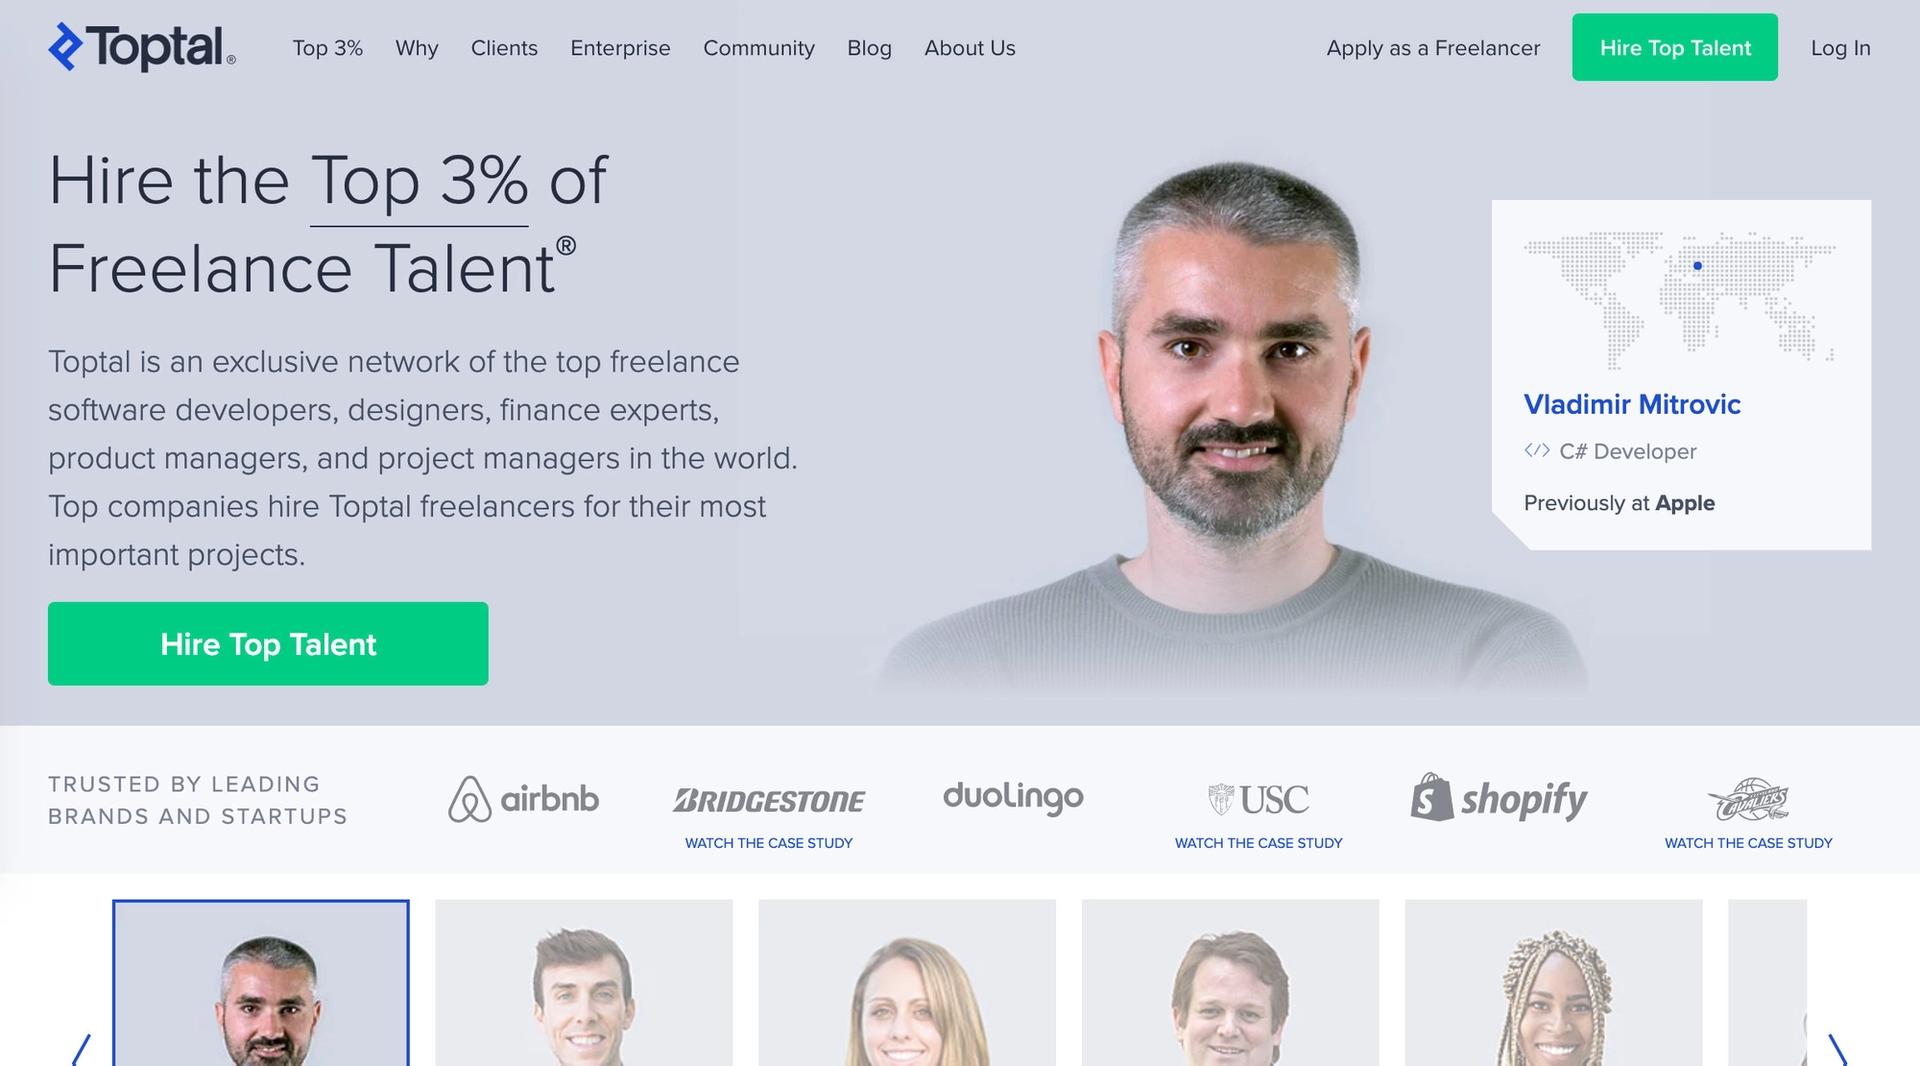The image size is (1920, 1066).
Task: Open the Airbnb brand logo
Action: click(523, 799)
